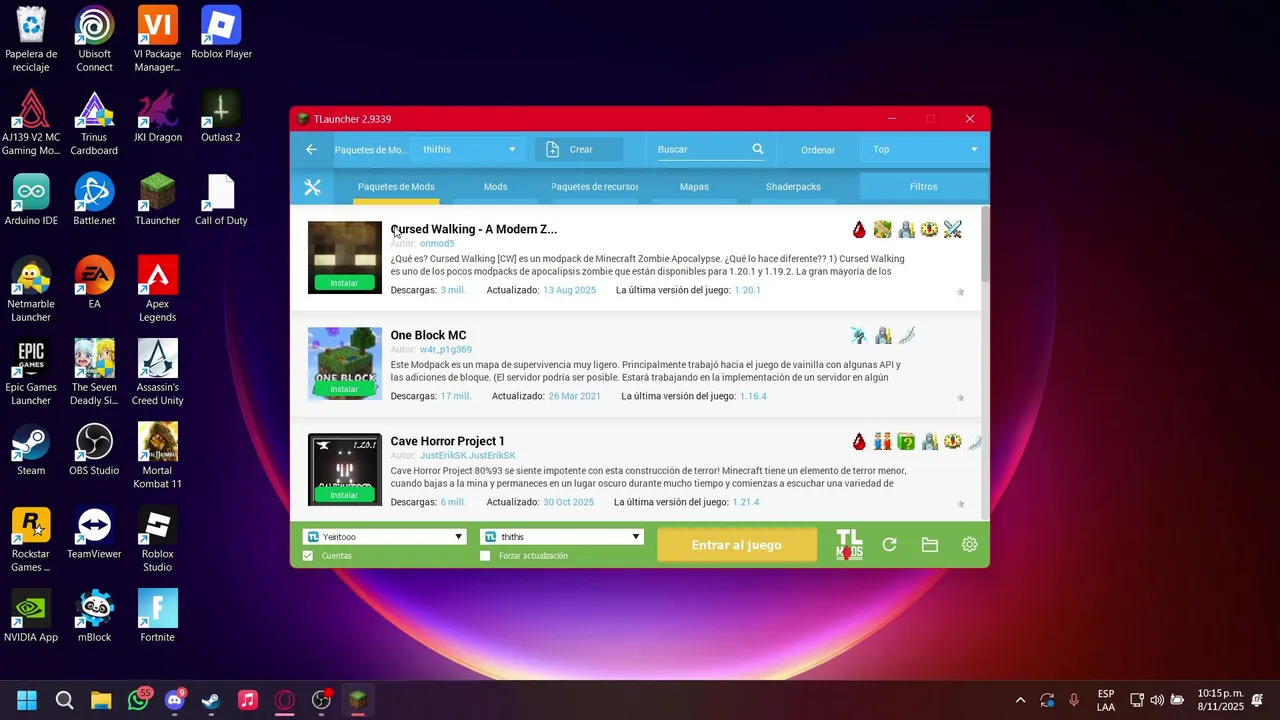Click the pickaxe category icon on One Block MC
This screenshot has width=1280, height=720.
point(859,336)
